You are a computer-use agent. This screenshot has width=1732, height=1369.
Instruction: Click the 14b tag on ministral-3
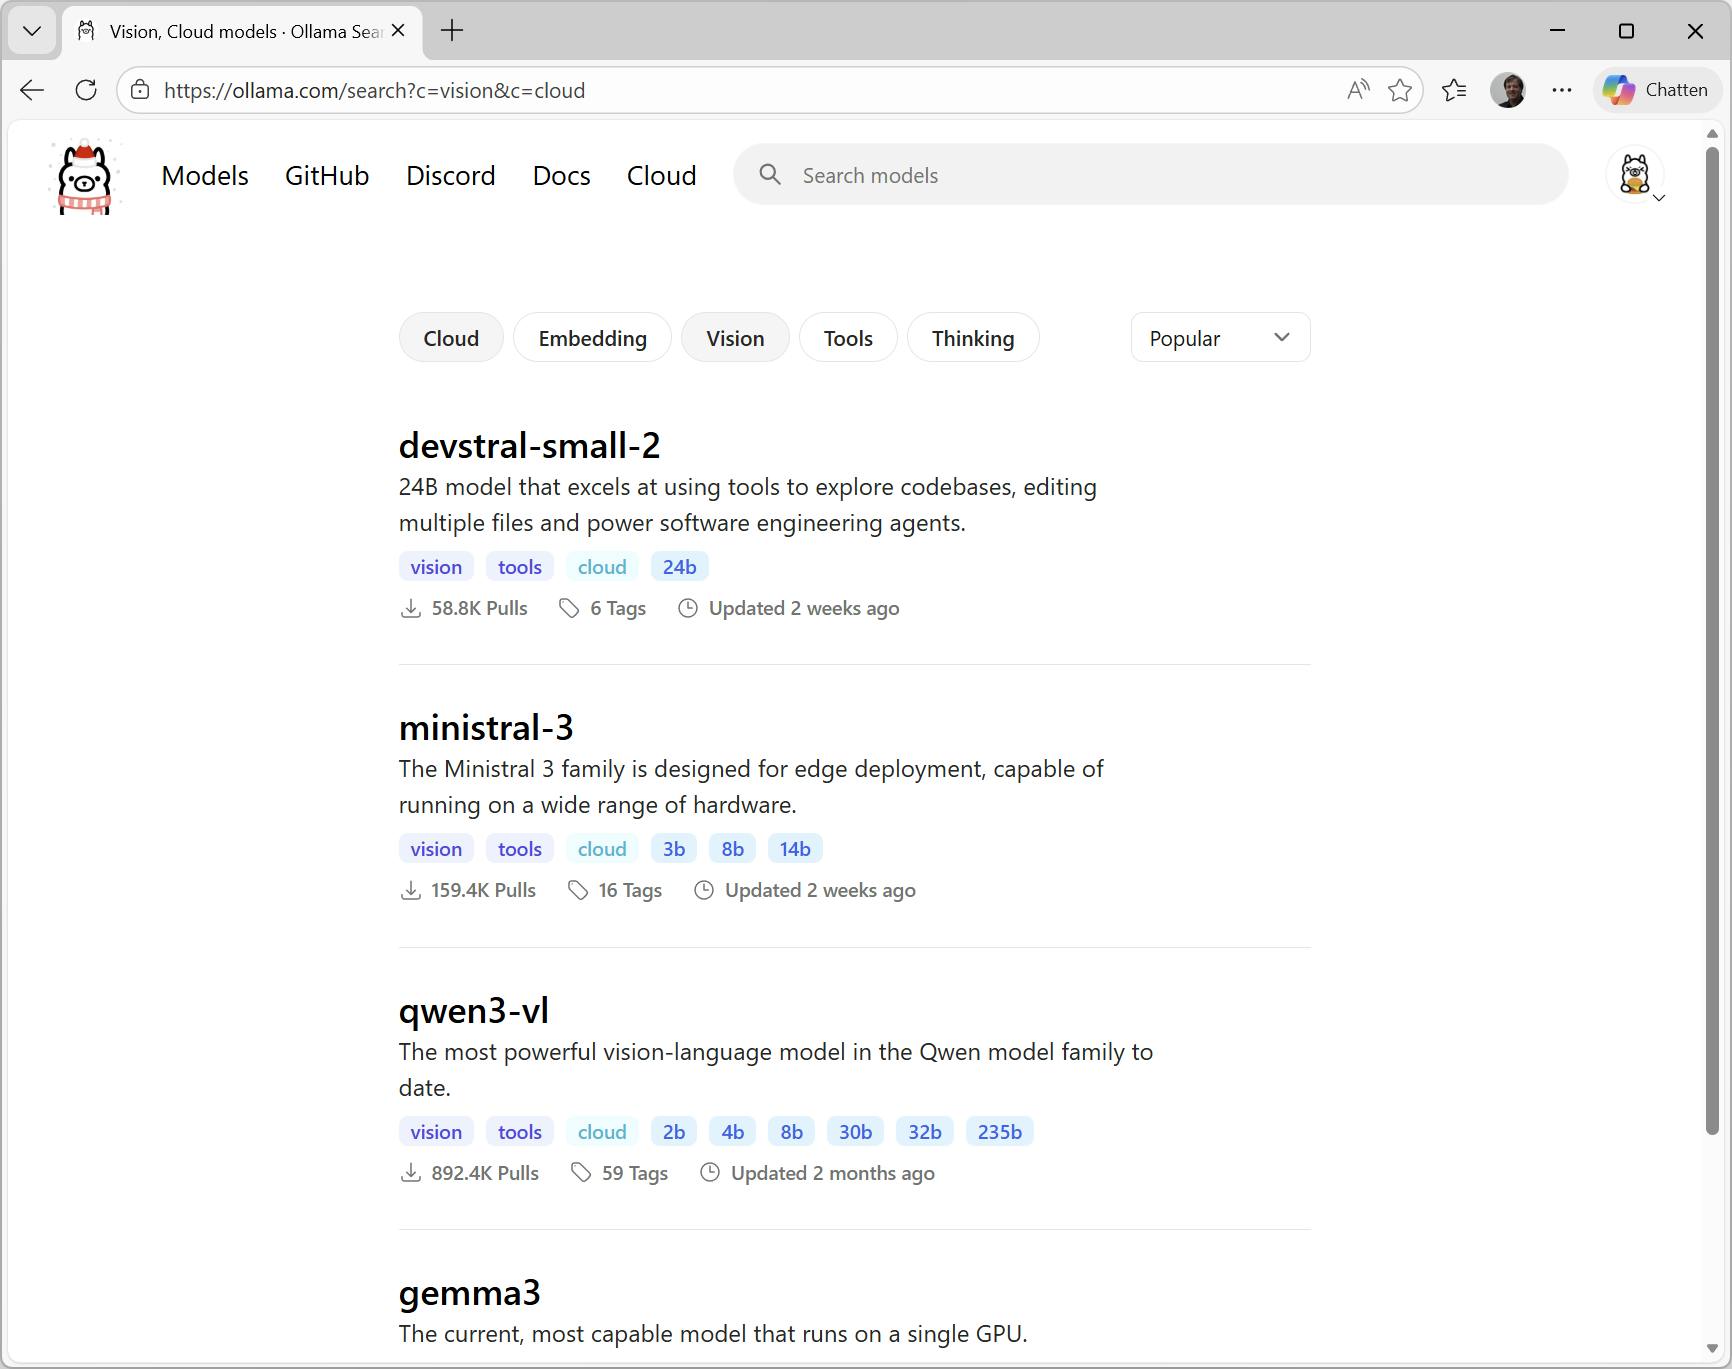pyautogui.click(x=795, y=849)
